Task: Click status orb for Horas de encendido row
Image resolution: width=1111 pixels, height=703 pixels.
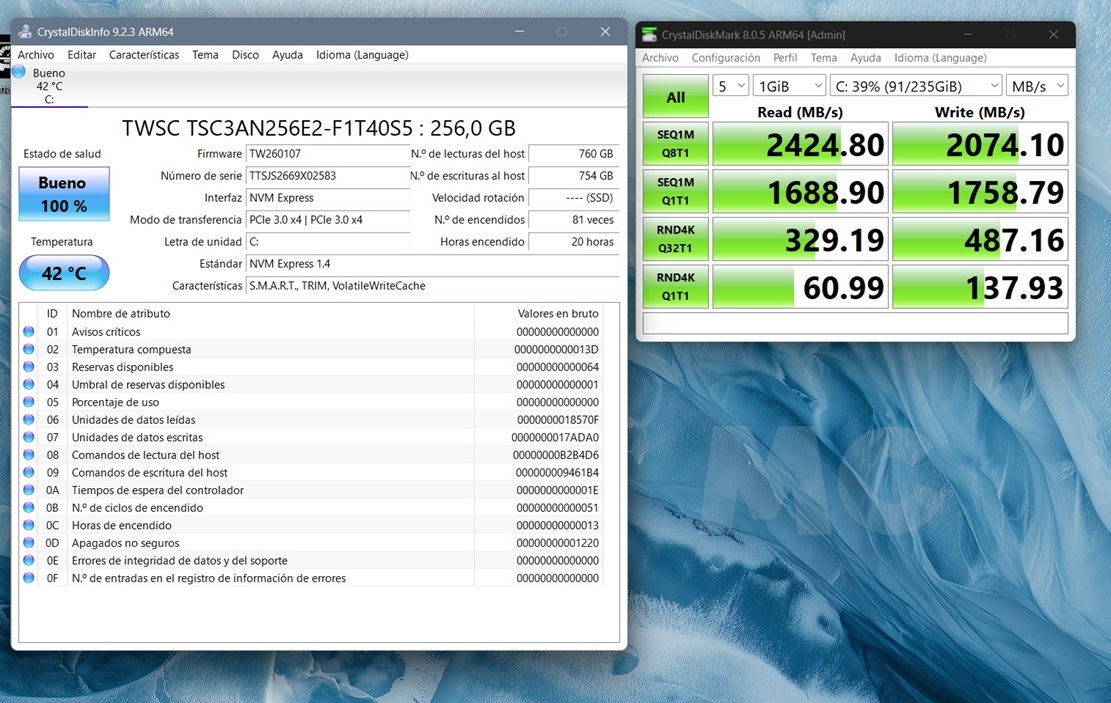Action: tap(28, 525)
